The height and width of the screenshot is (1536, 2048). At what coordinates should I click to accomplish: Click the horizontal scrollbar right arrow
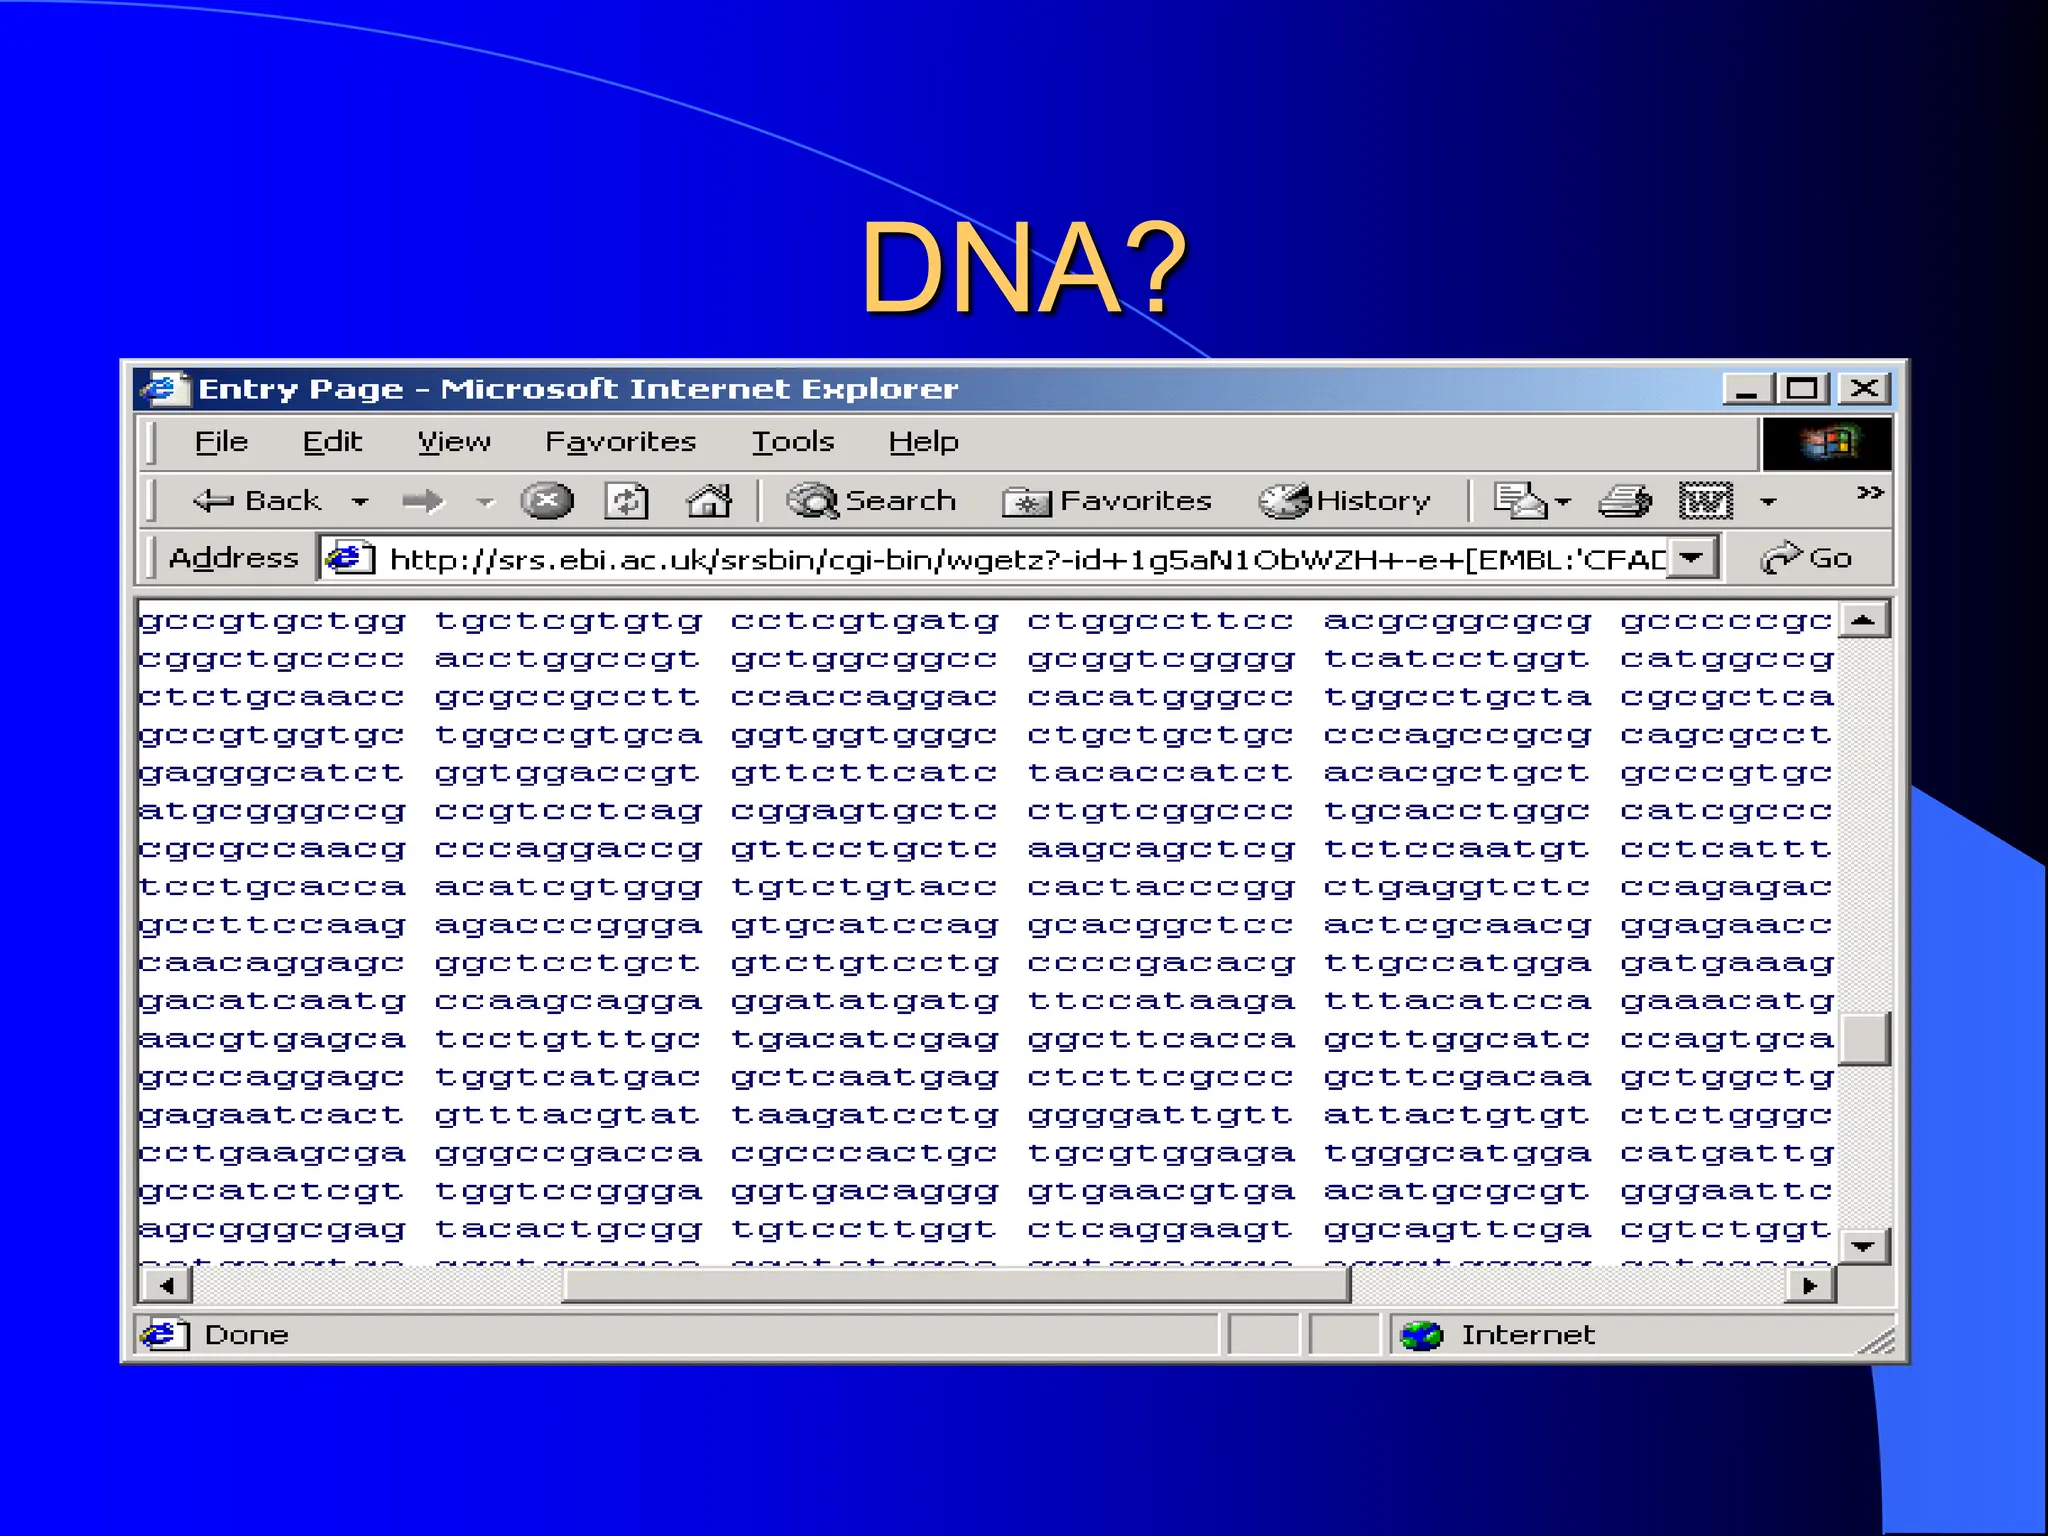click(x=1810, y=1286)
